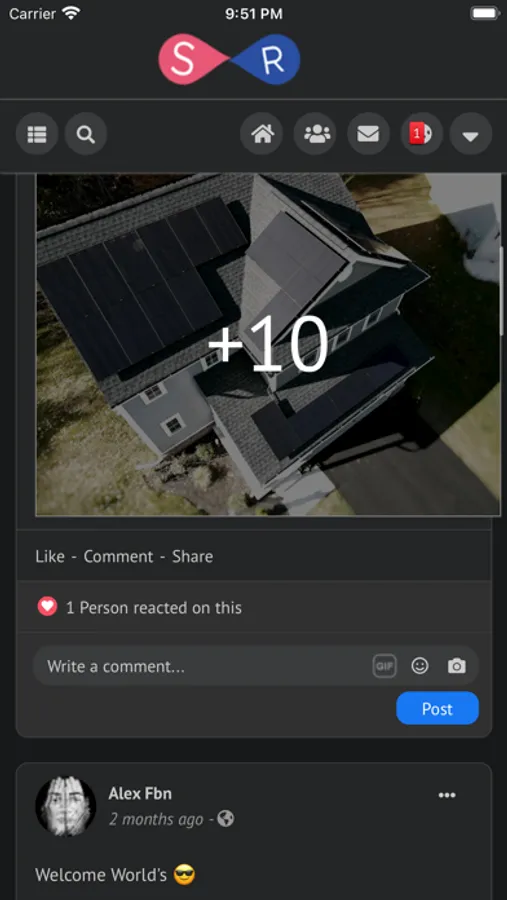
Task: Click the Comment link
Action: (x=118, y=556)
